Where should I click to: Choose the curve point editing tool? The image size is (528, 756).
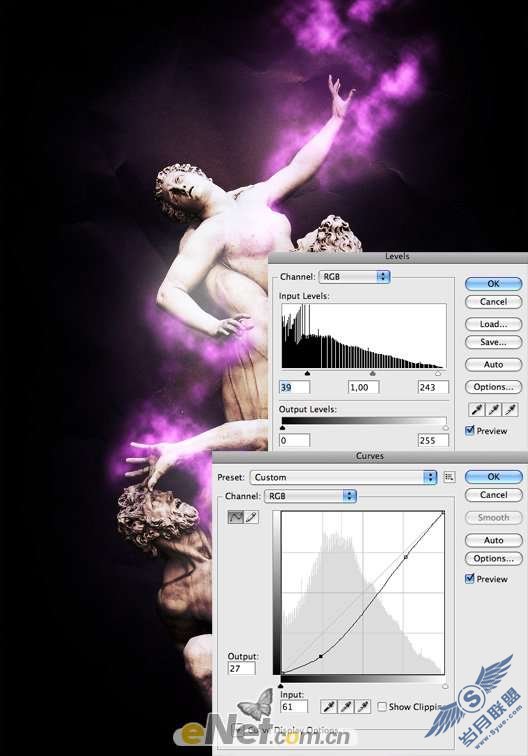(235, 517)
